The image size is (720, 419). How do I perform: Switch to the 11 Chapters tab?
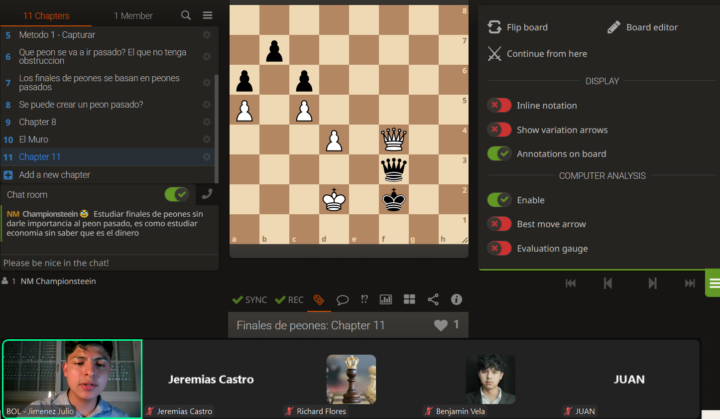click(x=46, y=16)
